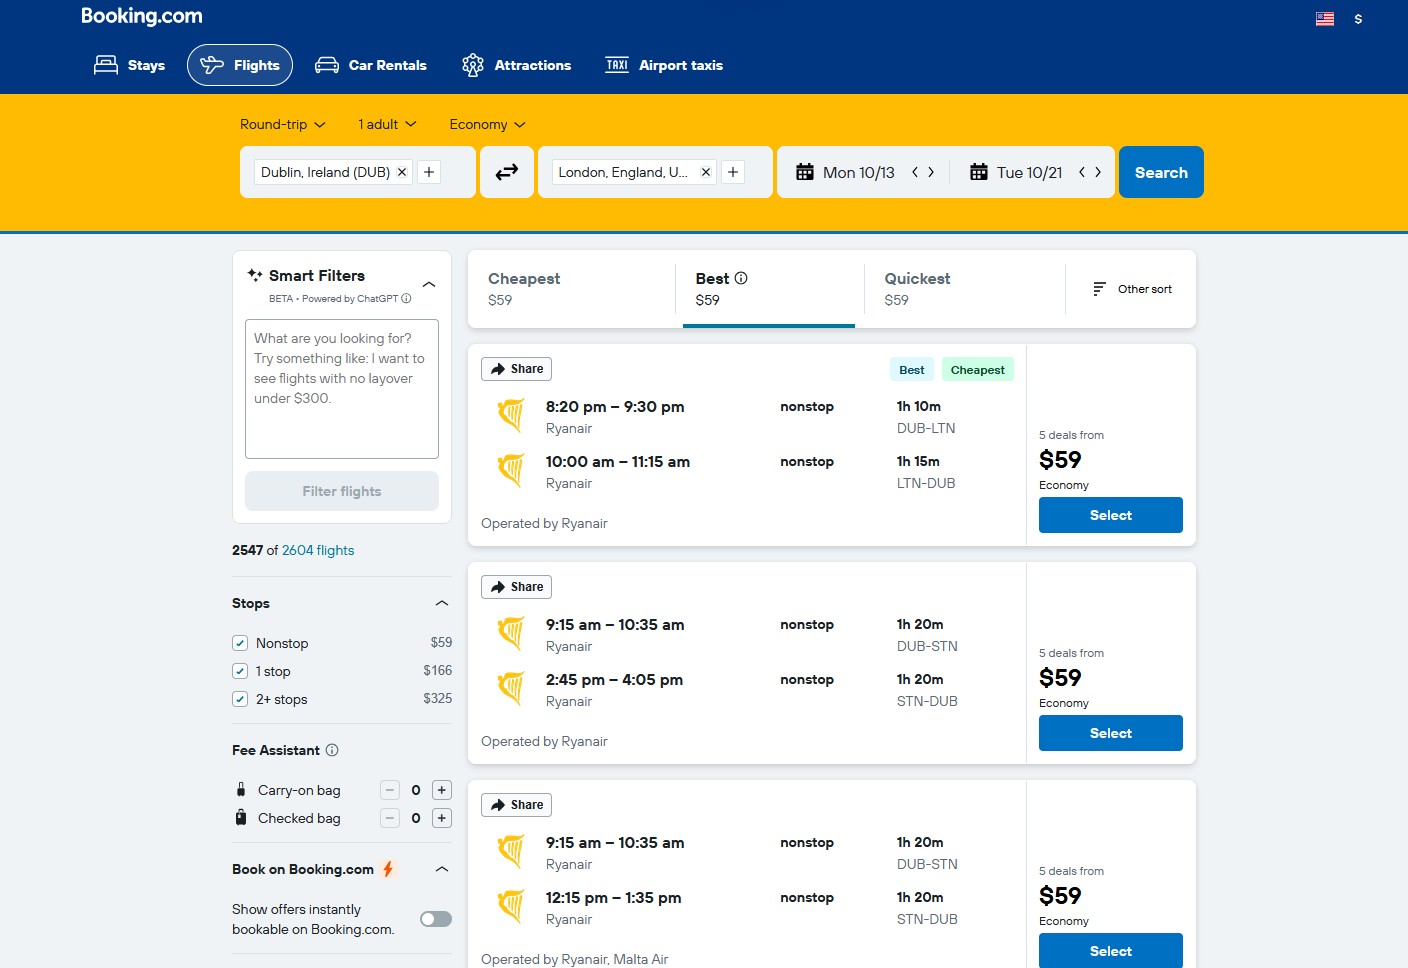Click the LTN-DUB route text
The height and width of the screenshot is (968, 1408).
click(x=926, y=483)
